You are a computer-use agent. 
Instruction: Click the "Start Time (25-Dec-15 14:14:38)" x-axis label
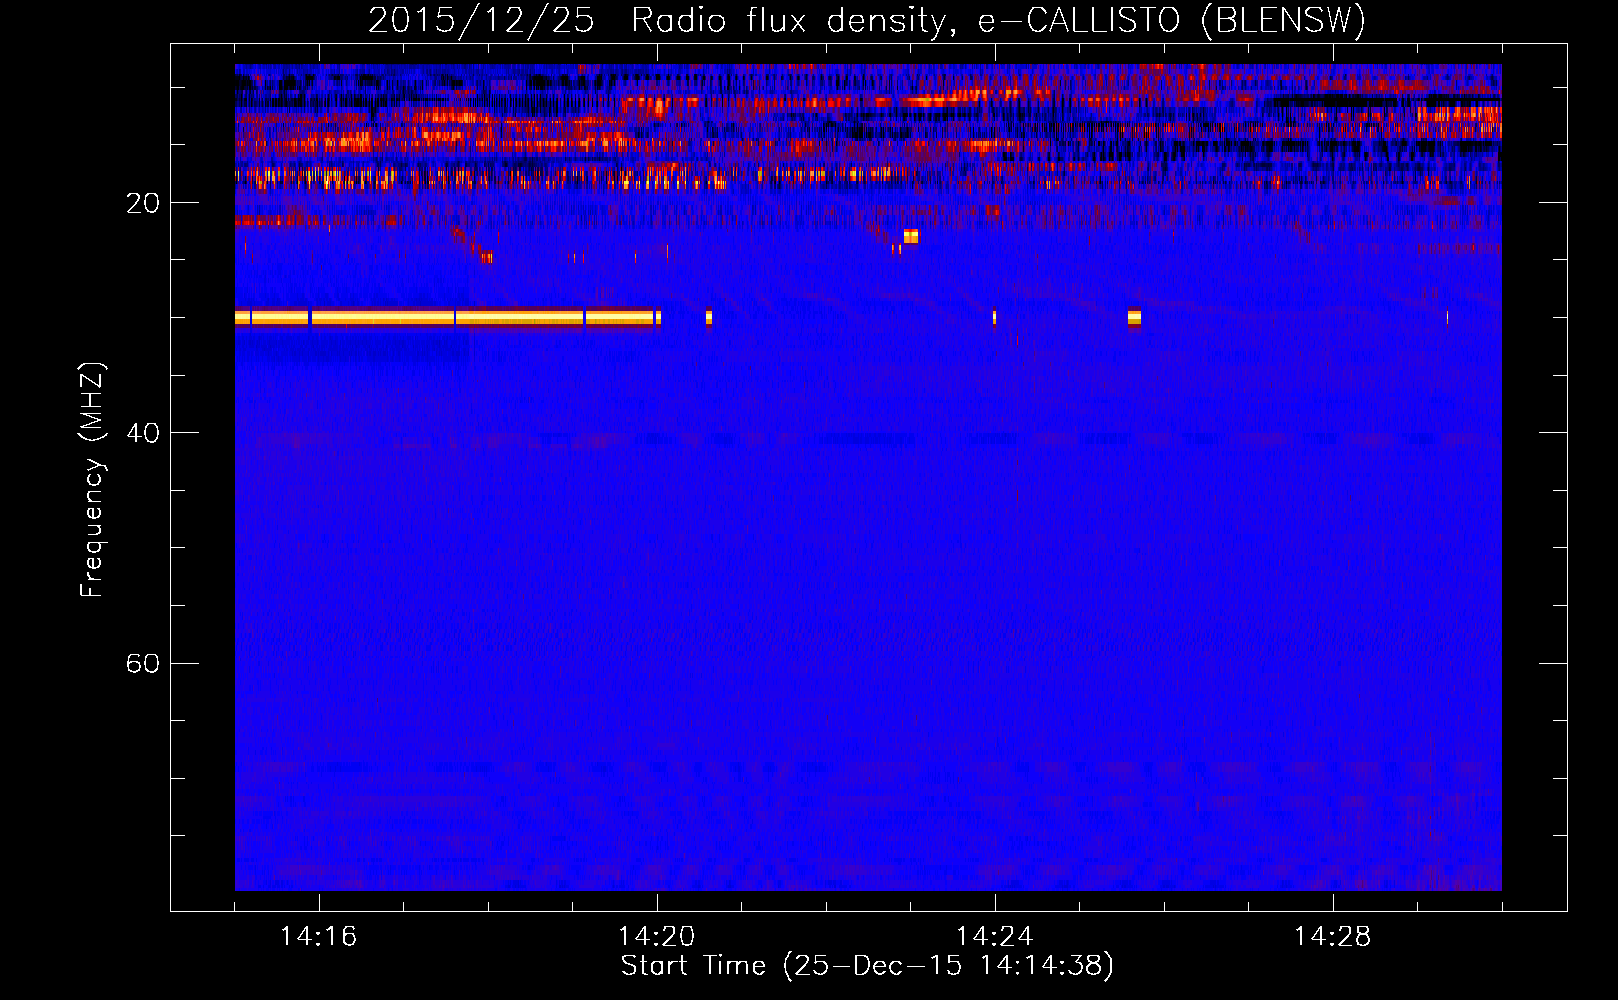click(x=867, y=966)
